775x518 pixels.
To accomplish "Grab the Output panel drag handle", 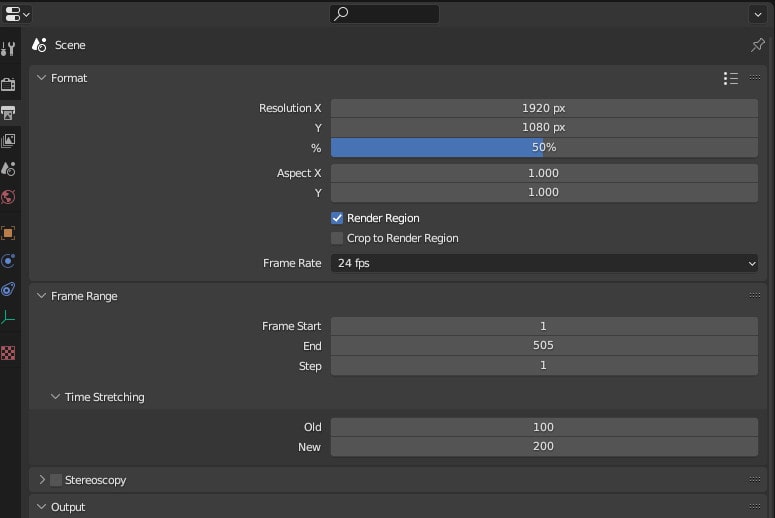I will pyautogui.click(x=754, y=507).
